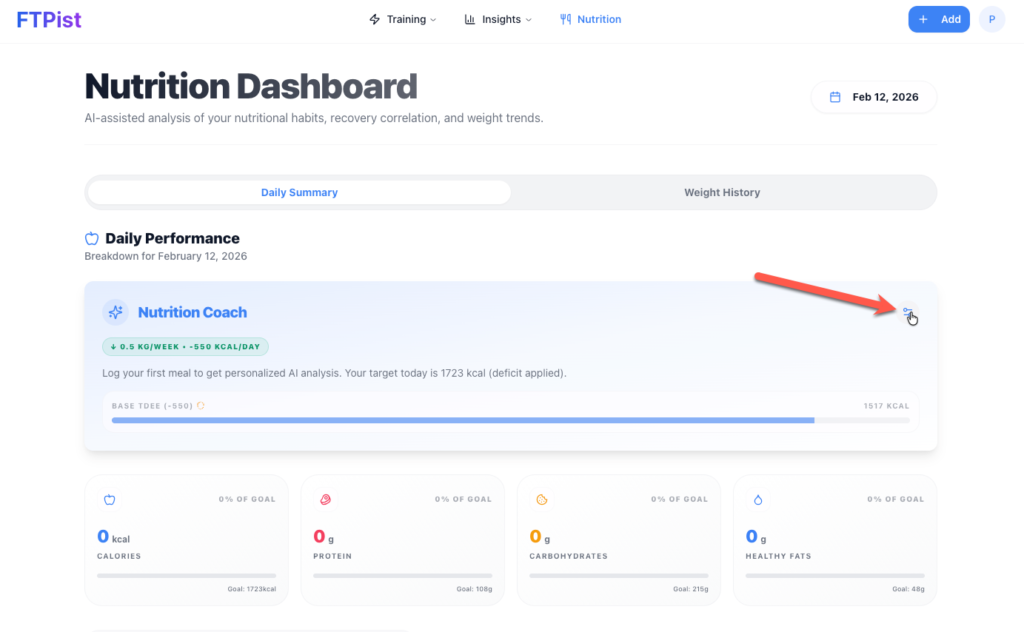This screenshot has height=632, width=1024.
Task: Click the apple icon beside Daily Performance
Action: point(92,238)
